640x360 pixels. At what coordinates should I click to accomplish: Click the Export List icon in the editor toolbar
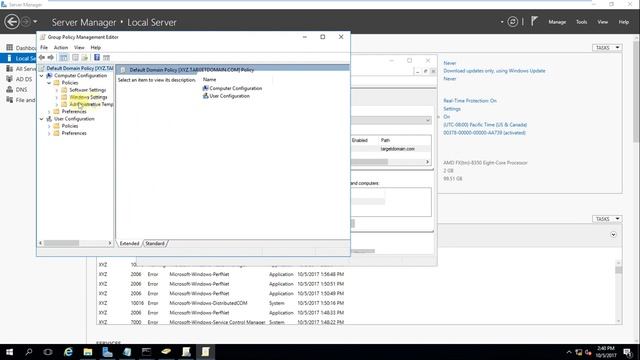pyautogui.click(x=85, y=58)
